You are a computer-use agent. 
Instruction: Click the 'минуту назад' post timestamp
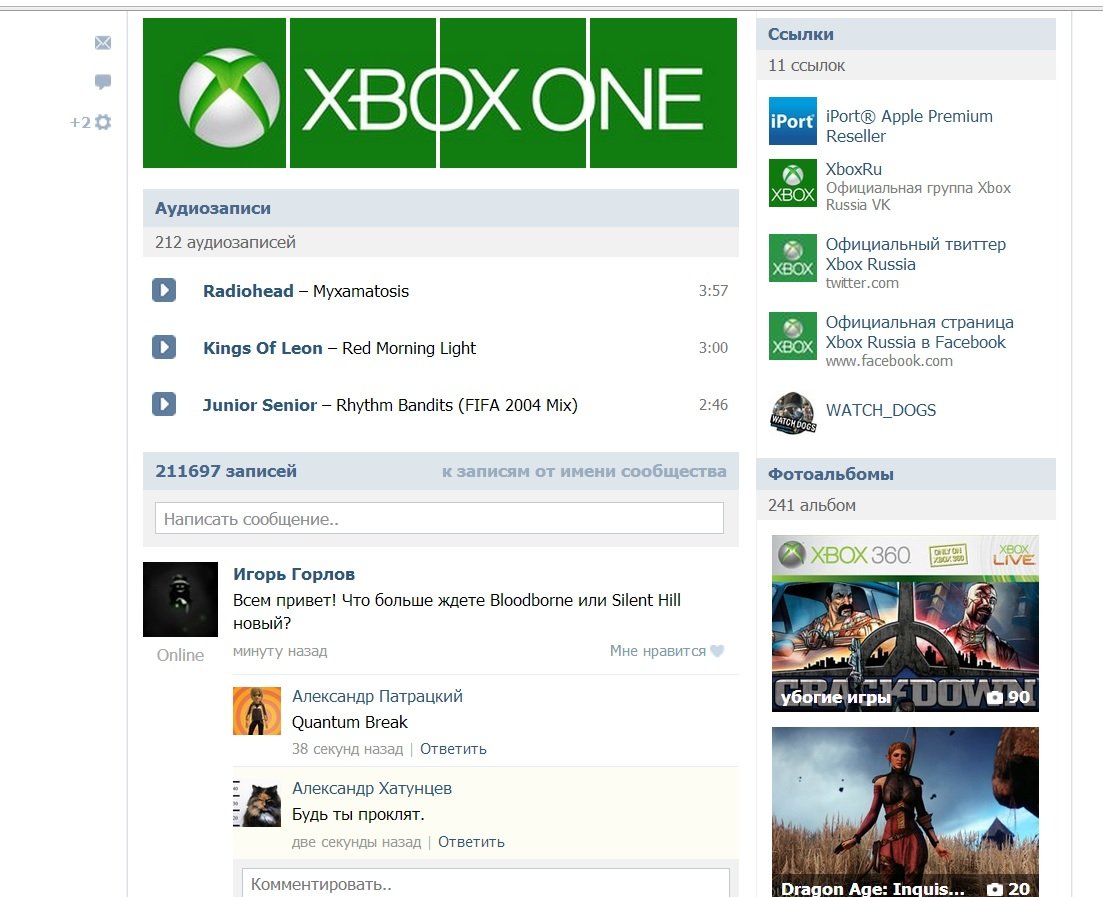[280, 651]
